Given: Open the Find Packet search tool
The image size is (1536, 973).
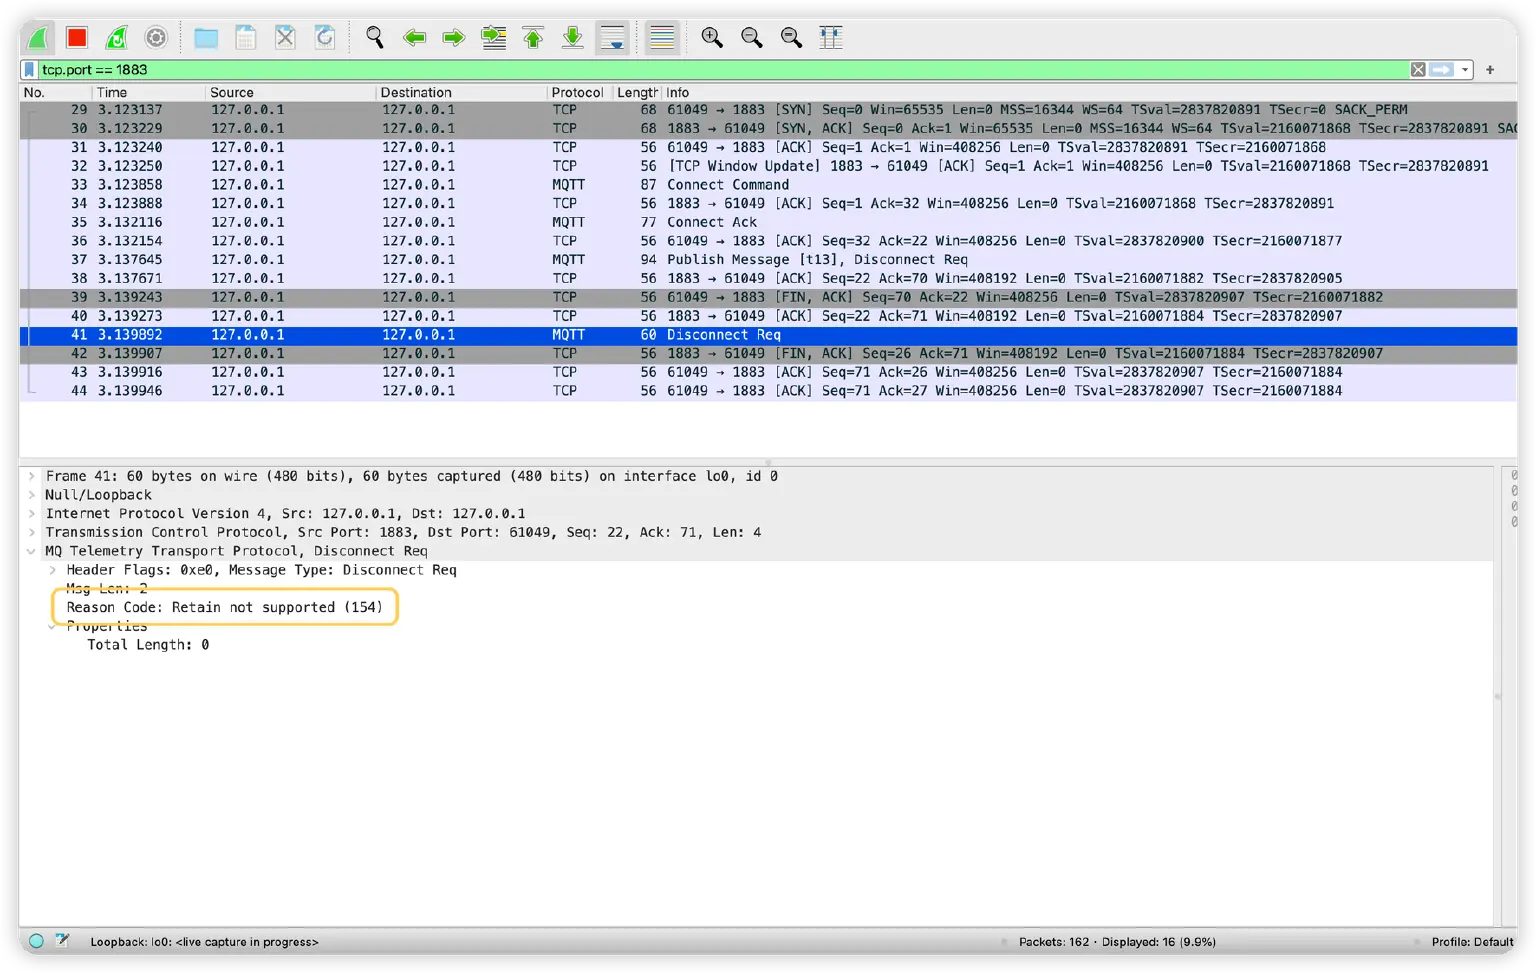Looking at the screenshot, I should 375,37.
